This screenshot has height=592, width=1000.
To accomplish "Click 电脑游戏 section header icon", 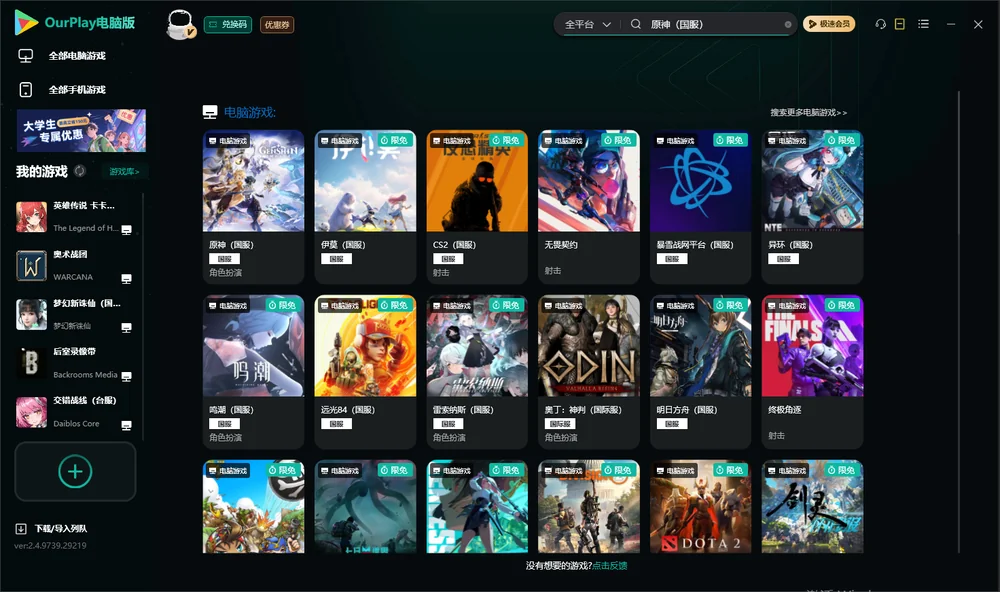I will pyautogui.click(x=210, y=113).
